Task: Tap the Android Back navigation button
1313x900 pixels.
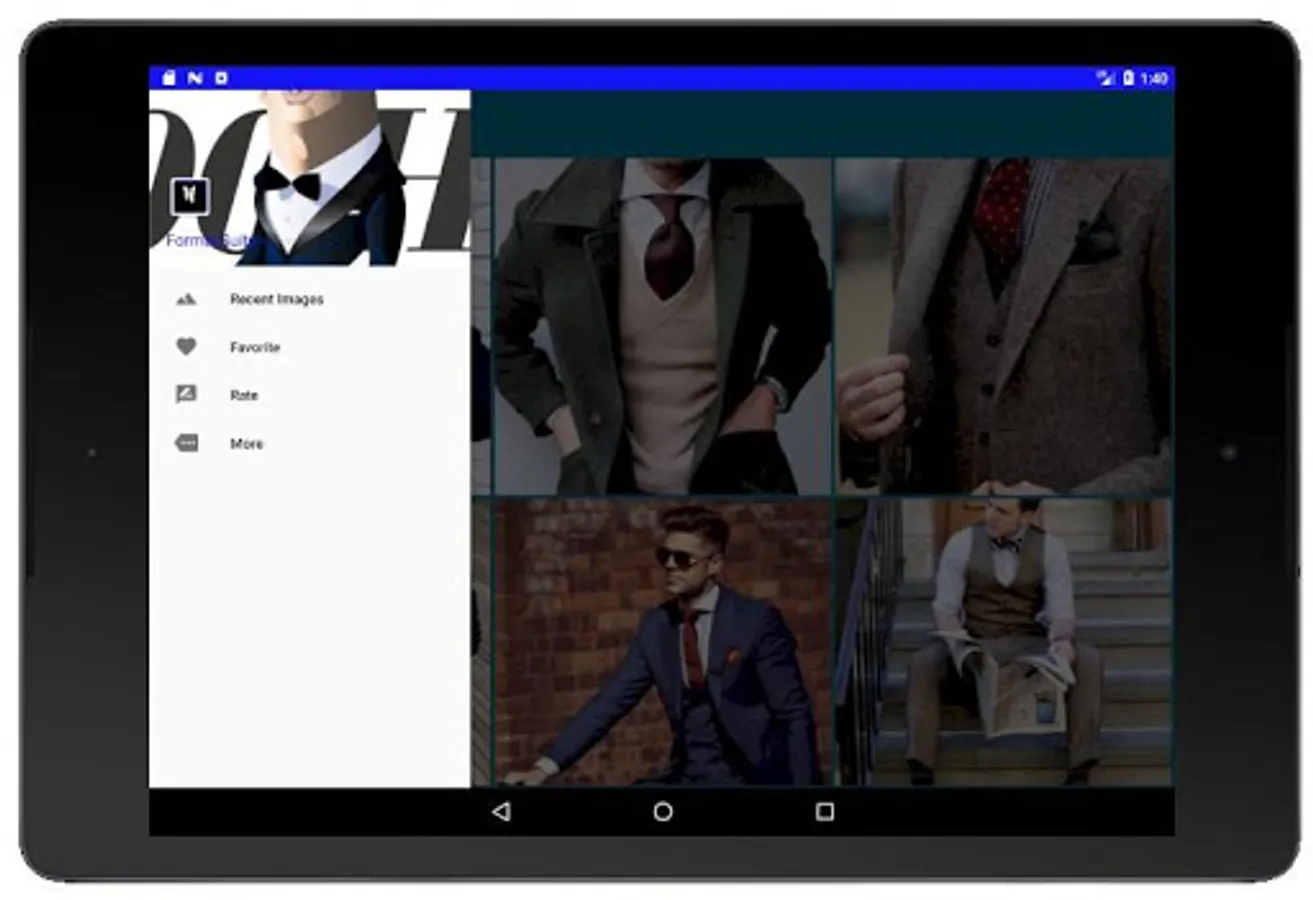Action: (501, 812)
